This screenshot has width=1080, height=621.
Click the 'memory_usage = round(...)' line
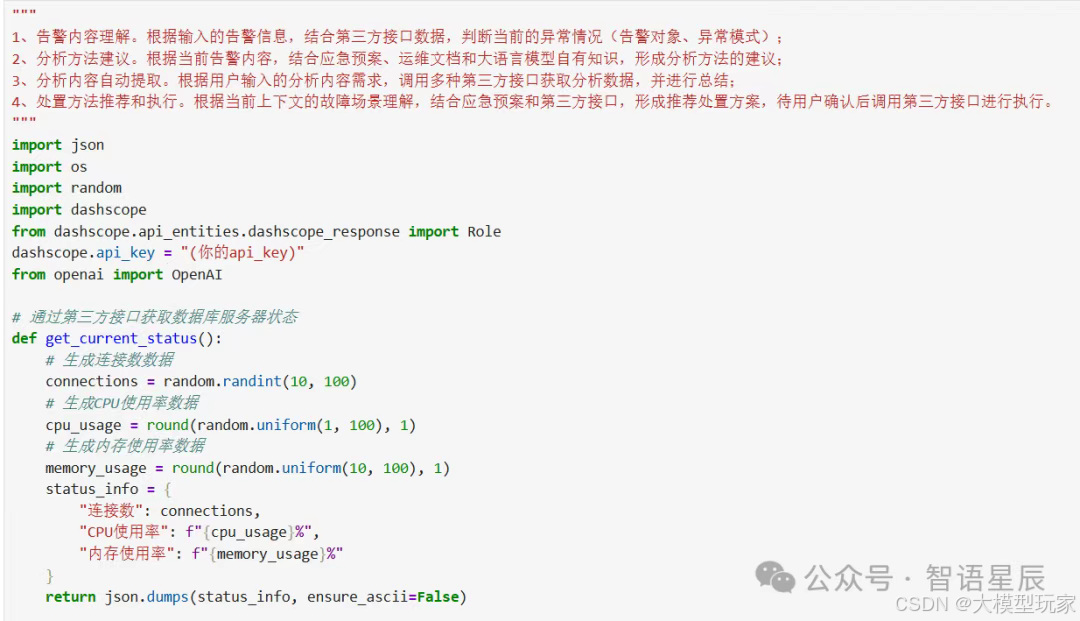(x=247, y=468)
